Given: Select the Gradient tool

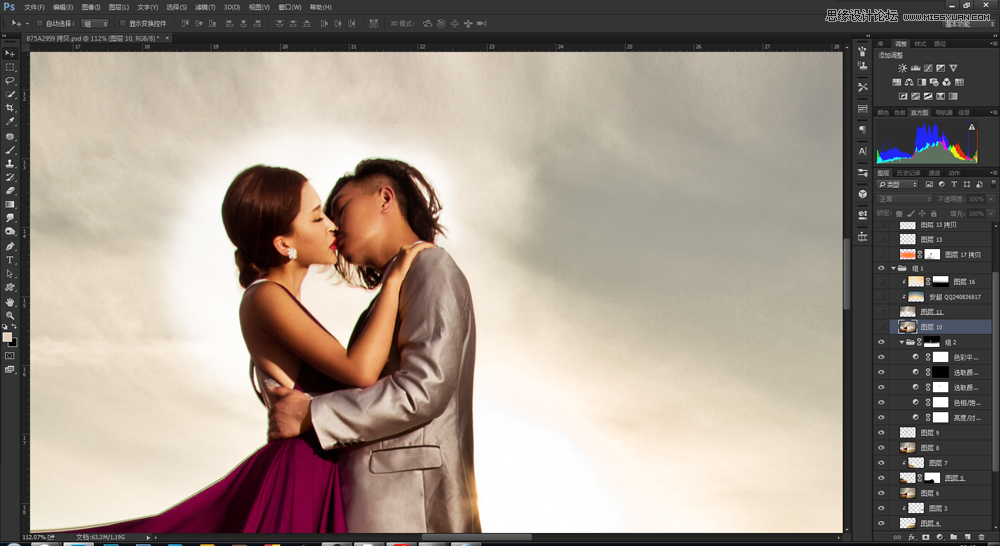Looking at the screenshot, I should coord(10,205).
